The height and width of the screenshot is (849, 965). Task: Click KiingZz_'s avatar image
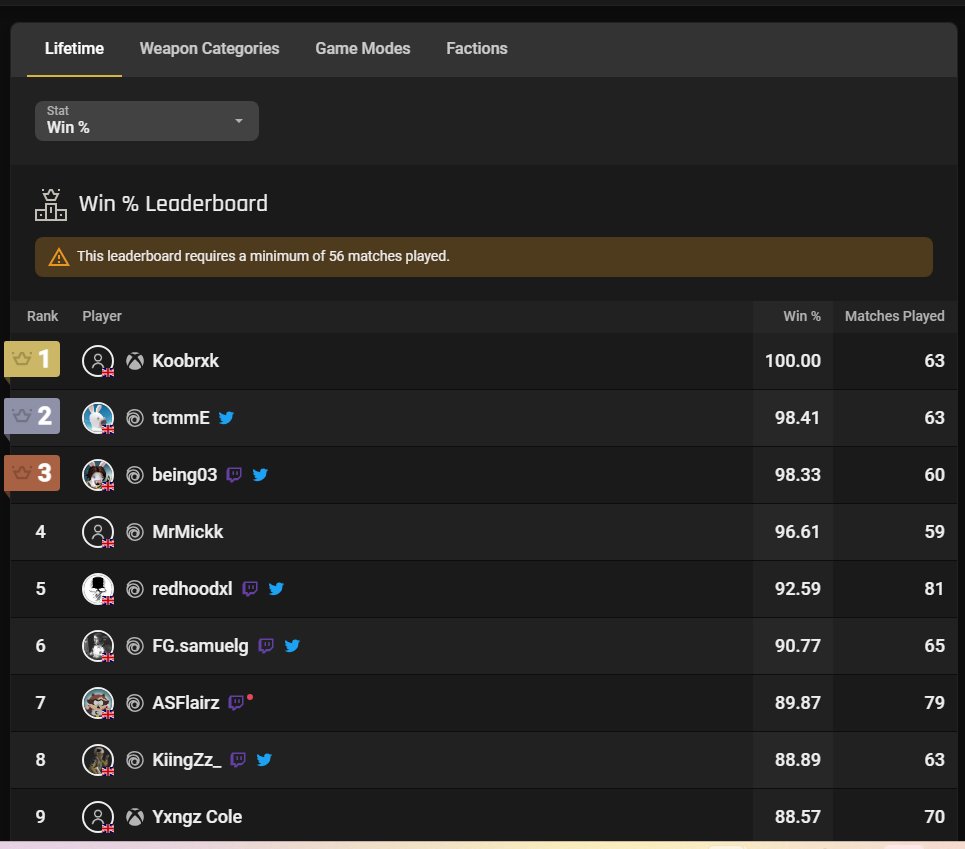click(x=98, y=760)
